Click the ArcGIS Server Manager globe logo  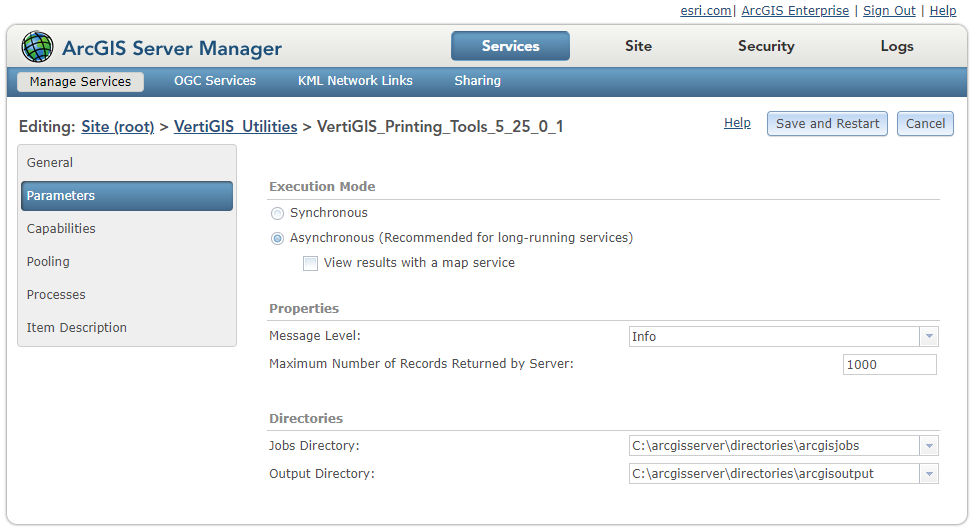pyautogui.click(x=37, y=47)
